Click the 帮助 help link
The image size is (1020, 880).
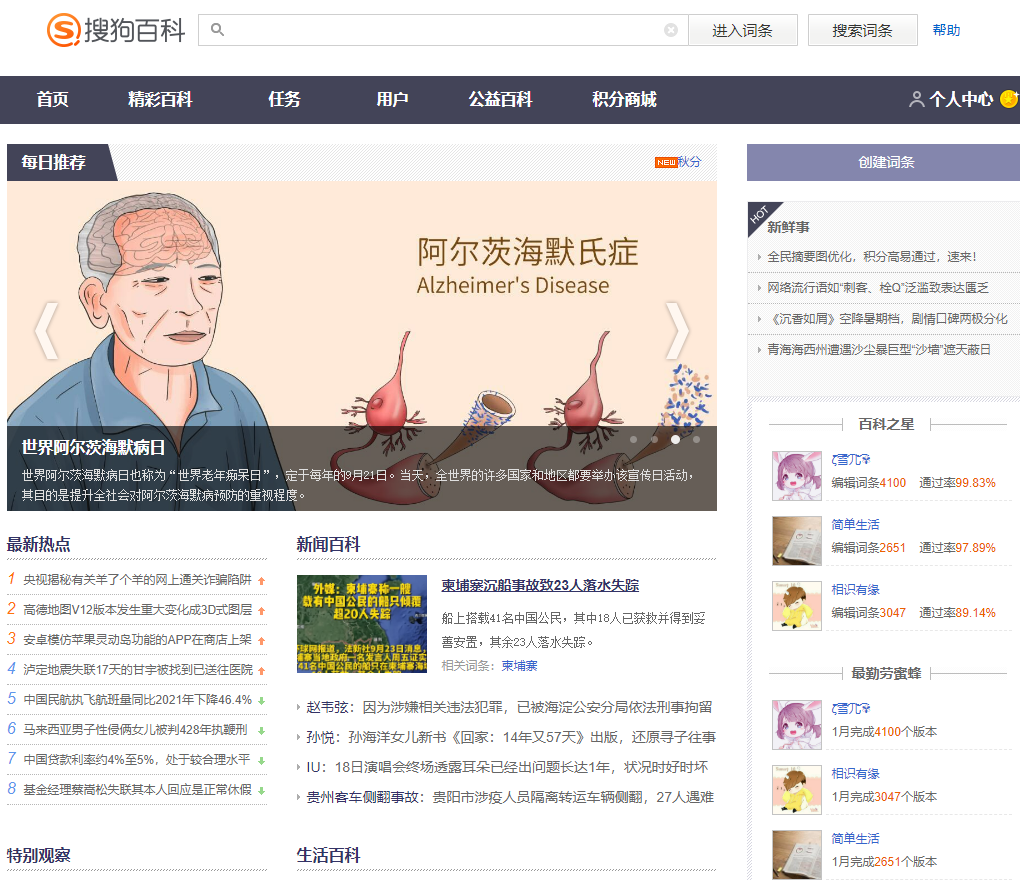[x=946, y=30]
